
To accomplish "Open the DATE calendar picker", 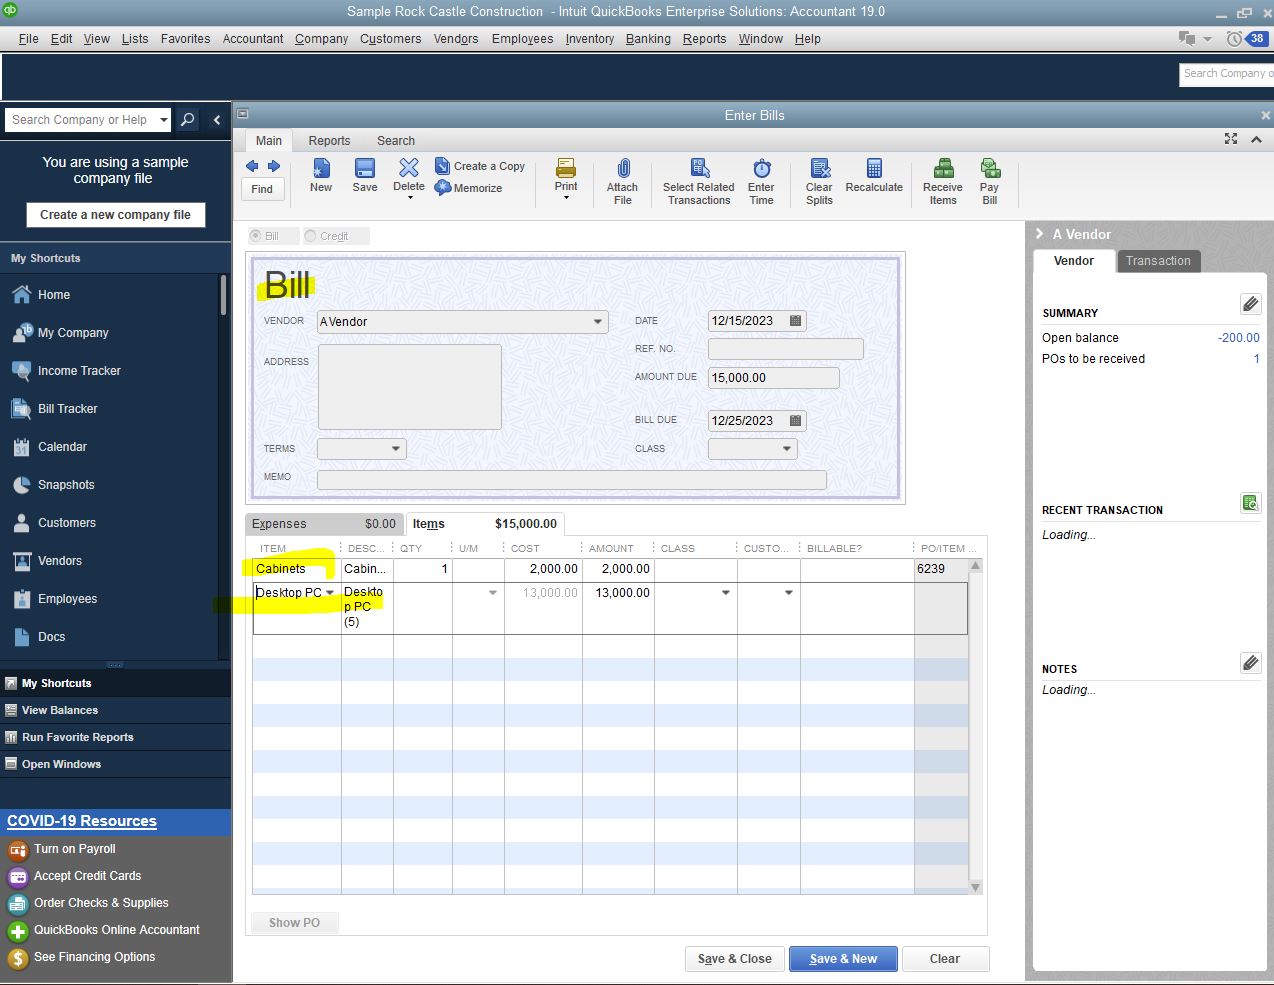I will (796, 321).
